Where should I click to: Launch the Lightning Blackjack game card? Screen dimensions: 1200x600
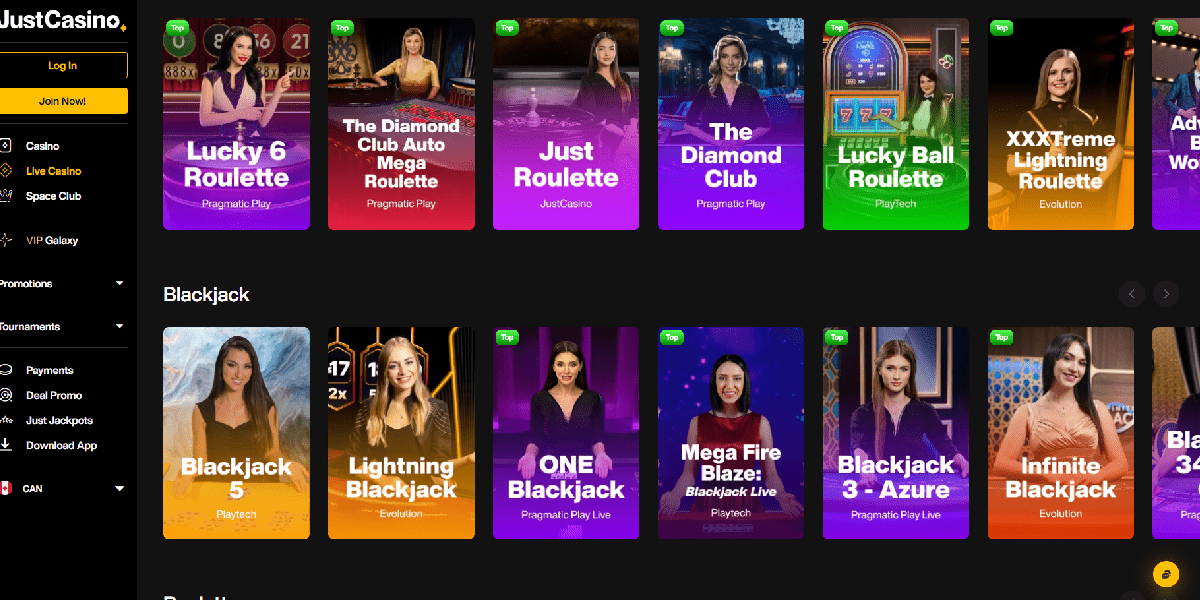tap(401, 433)
